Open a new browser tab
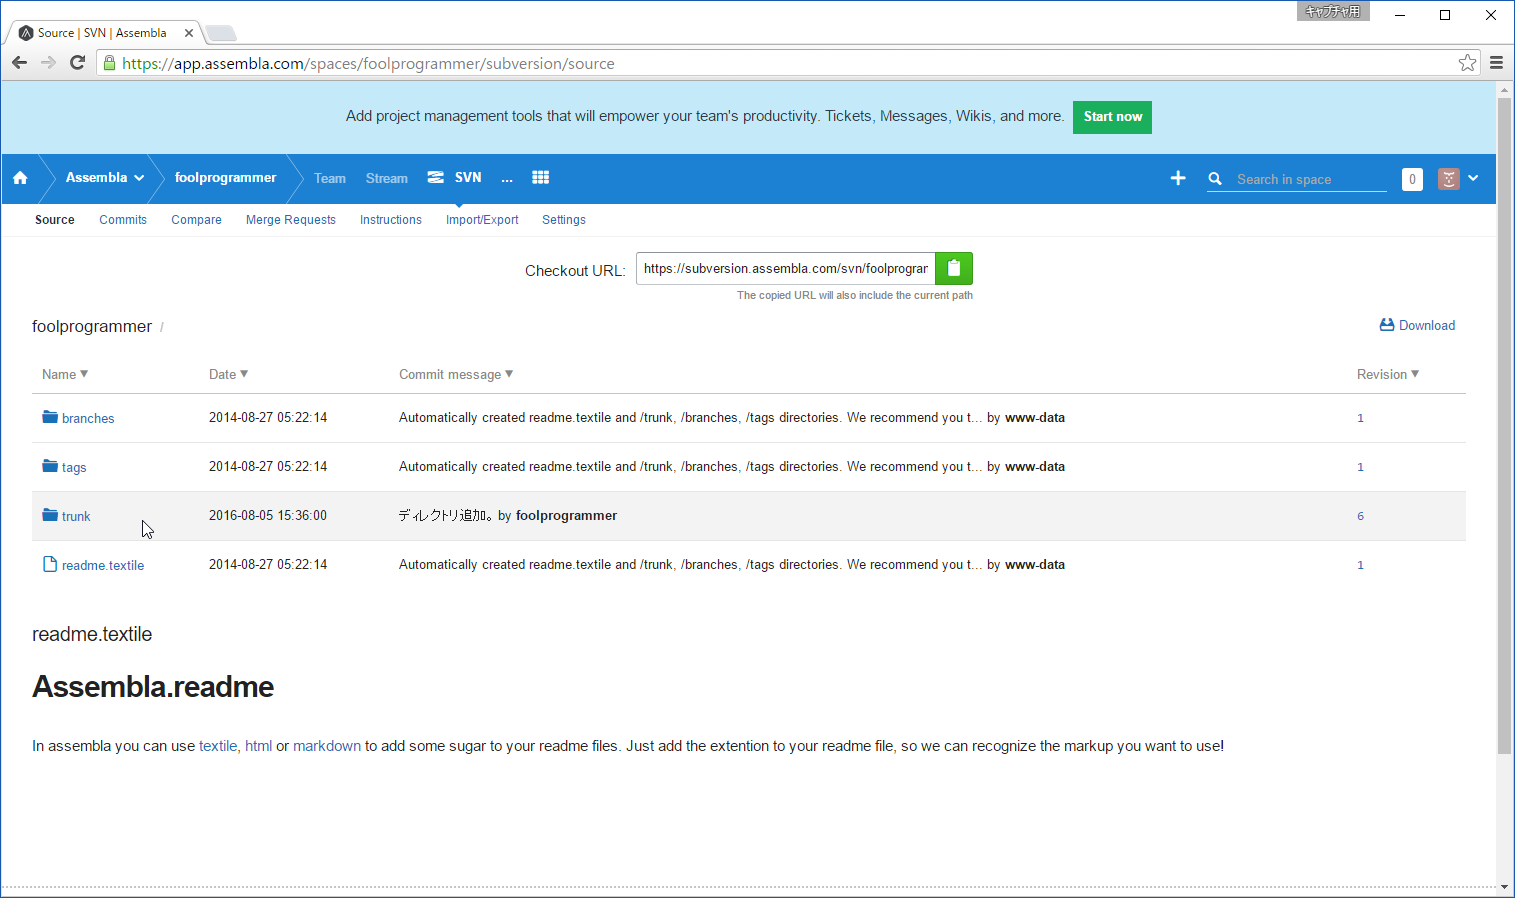Viewport: 1515px width, 898px height. point(221,33)
